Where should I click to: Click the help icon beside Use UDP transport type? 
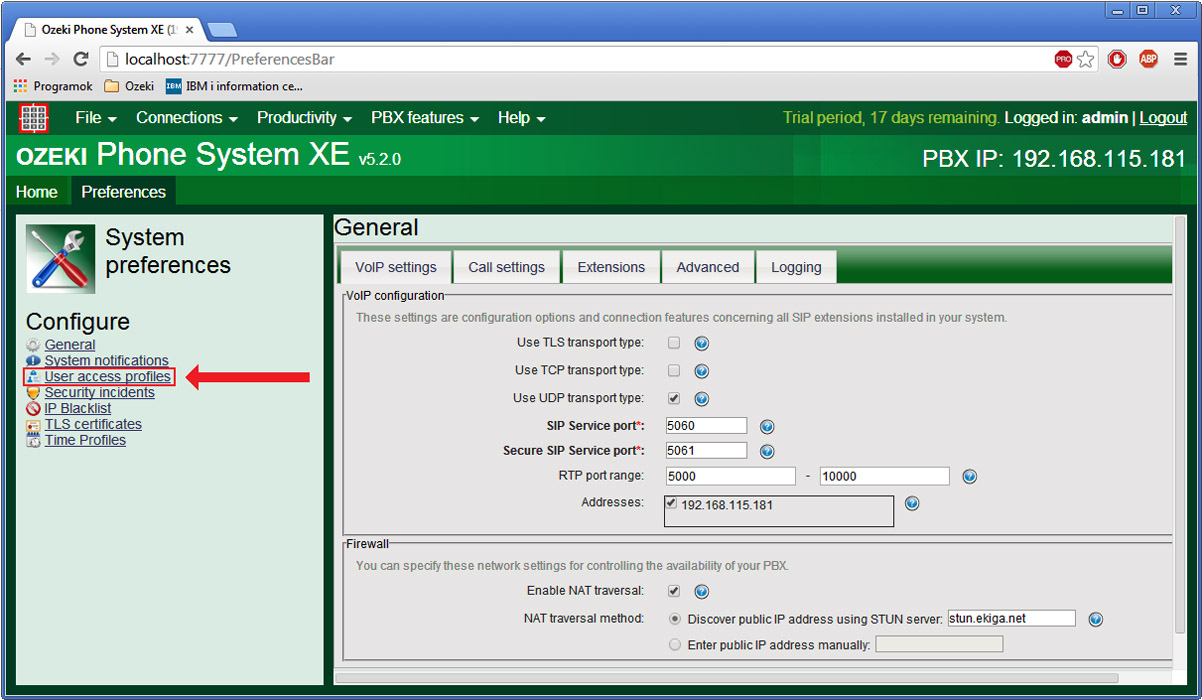(702, 399)
